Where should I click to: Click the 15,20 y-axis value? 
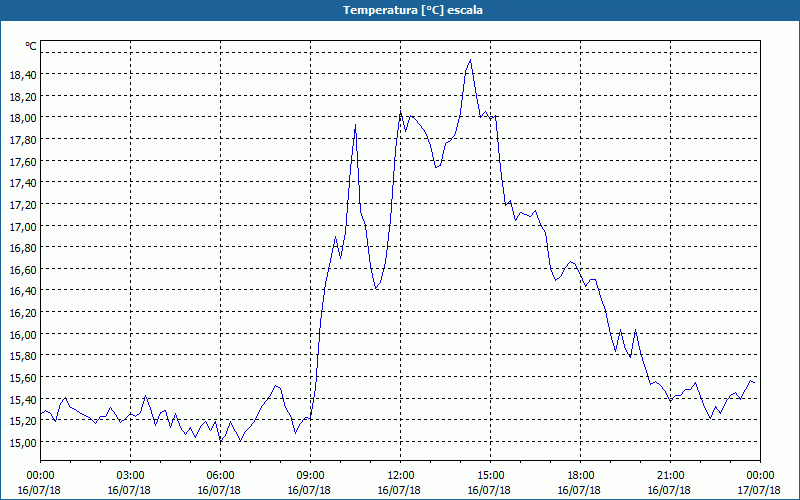point(23,420)
